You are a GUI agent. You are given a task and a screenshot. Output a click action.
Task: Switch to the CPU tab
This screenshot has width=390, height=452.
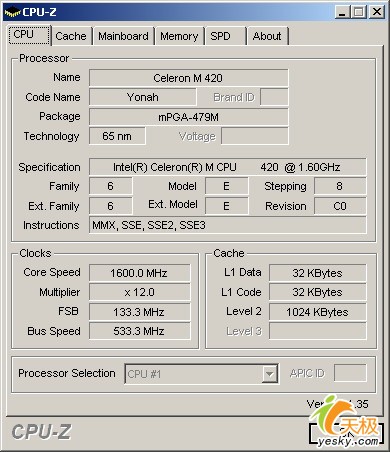tap(29, 35)
